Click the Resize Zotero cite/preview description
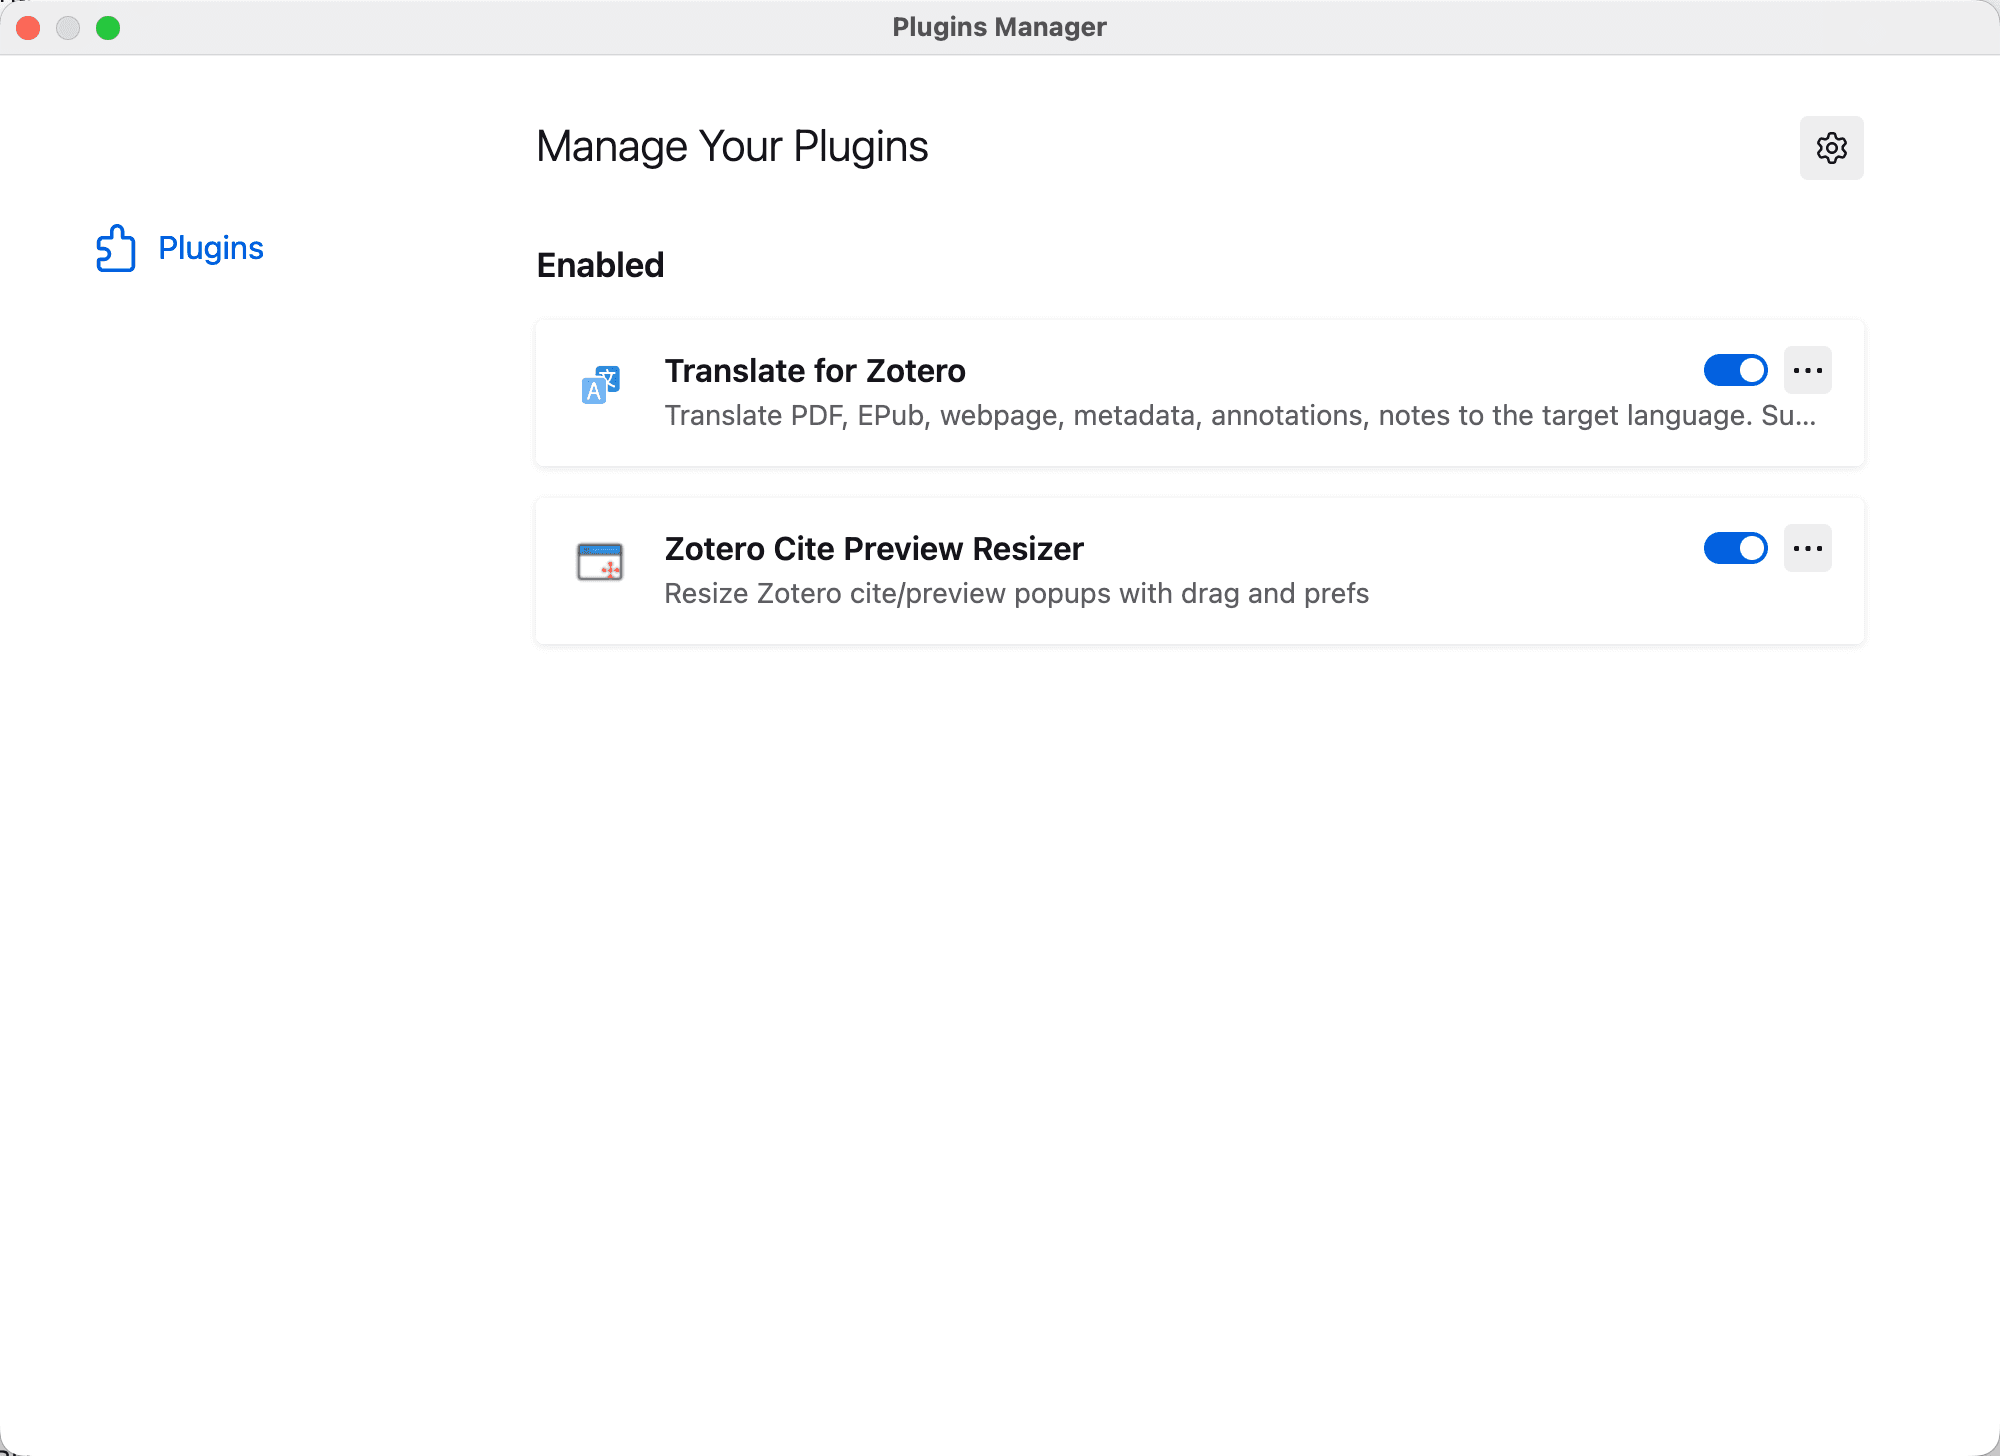Viewport: 2000px width, 1456px height. click(1016, 594)
